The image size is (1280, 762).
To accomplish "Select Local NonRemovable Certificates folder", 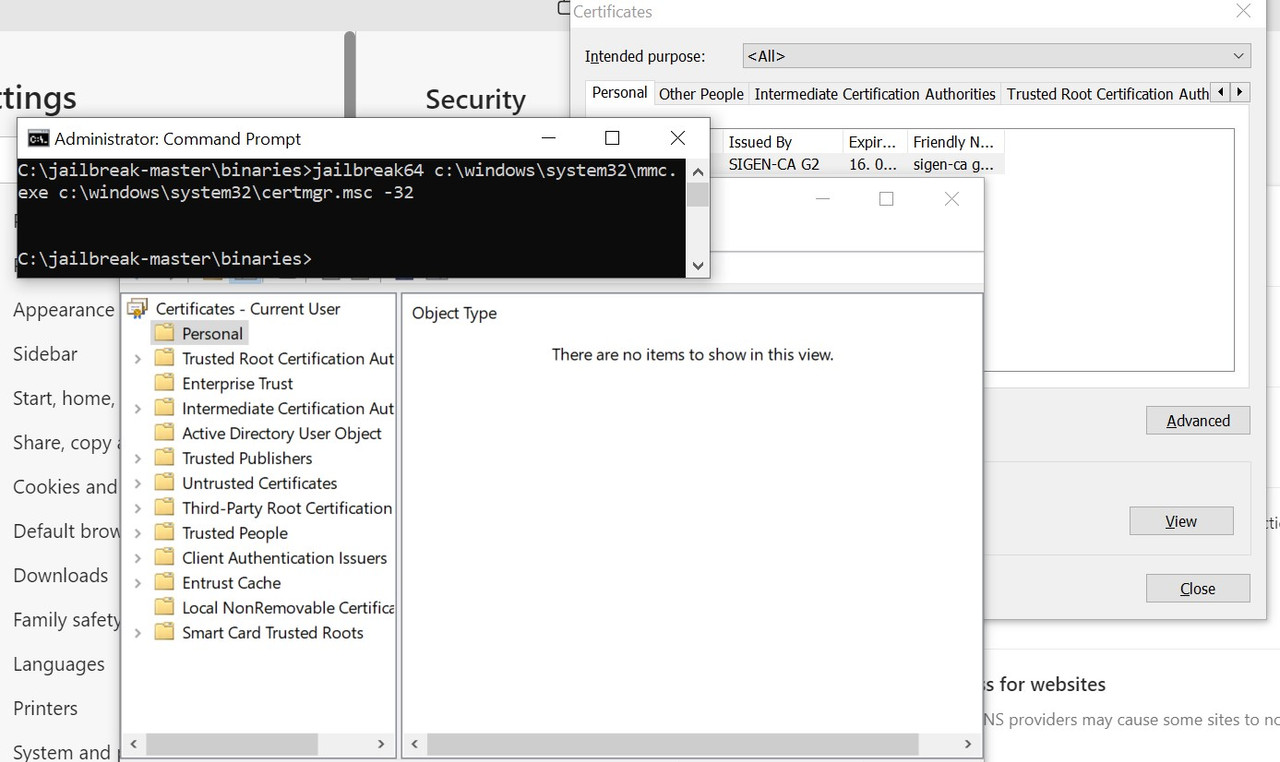I will 288,609.
